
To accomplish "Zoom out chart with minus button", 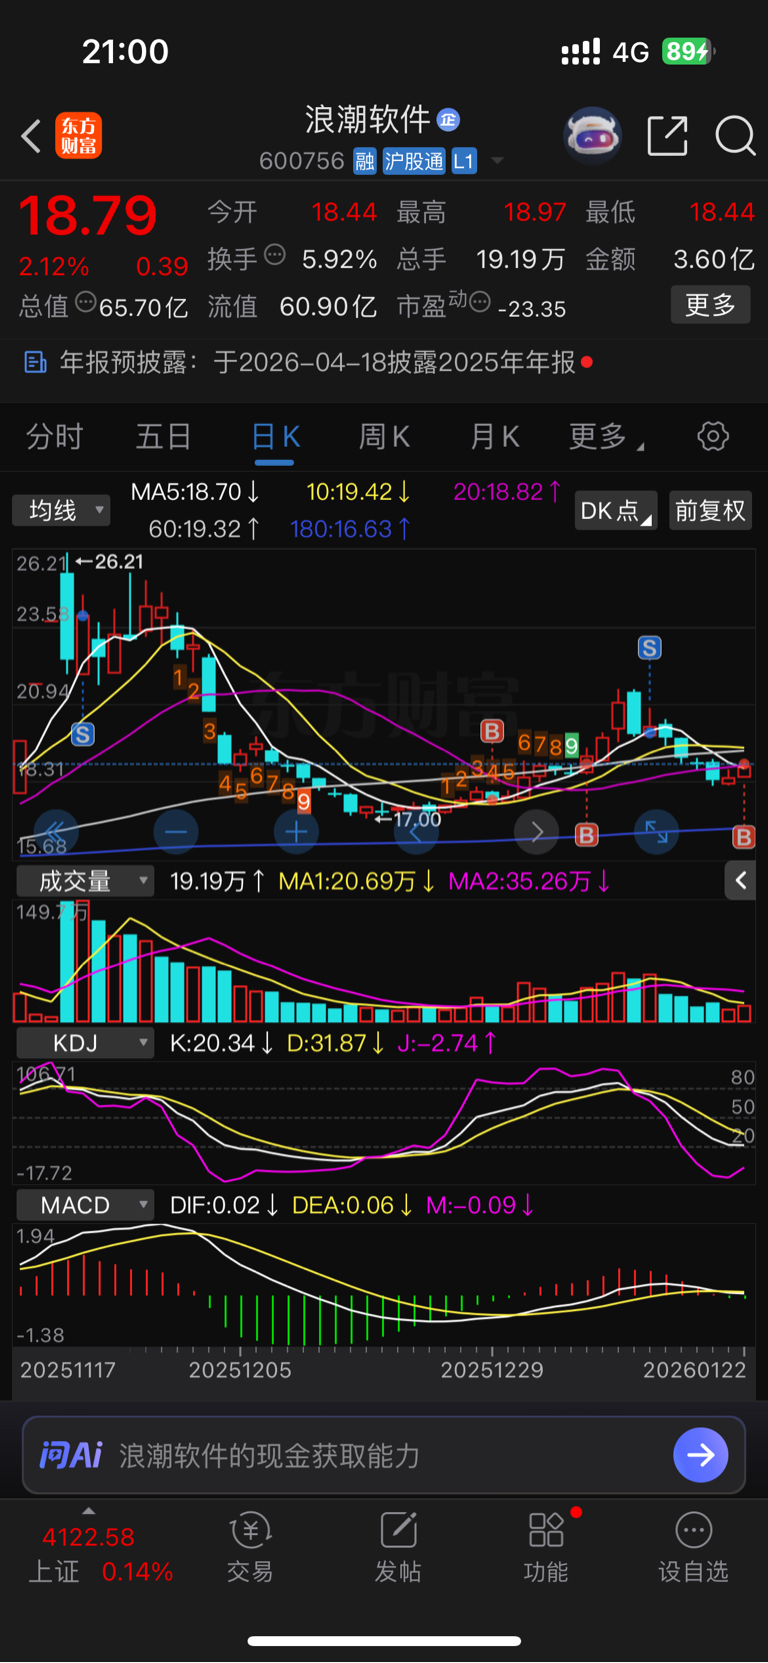I will pyautogui.click(x=176, y=831).
